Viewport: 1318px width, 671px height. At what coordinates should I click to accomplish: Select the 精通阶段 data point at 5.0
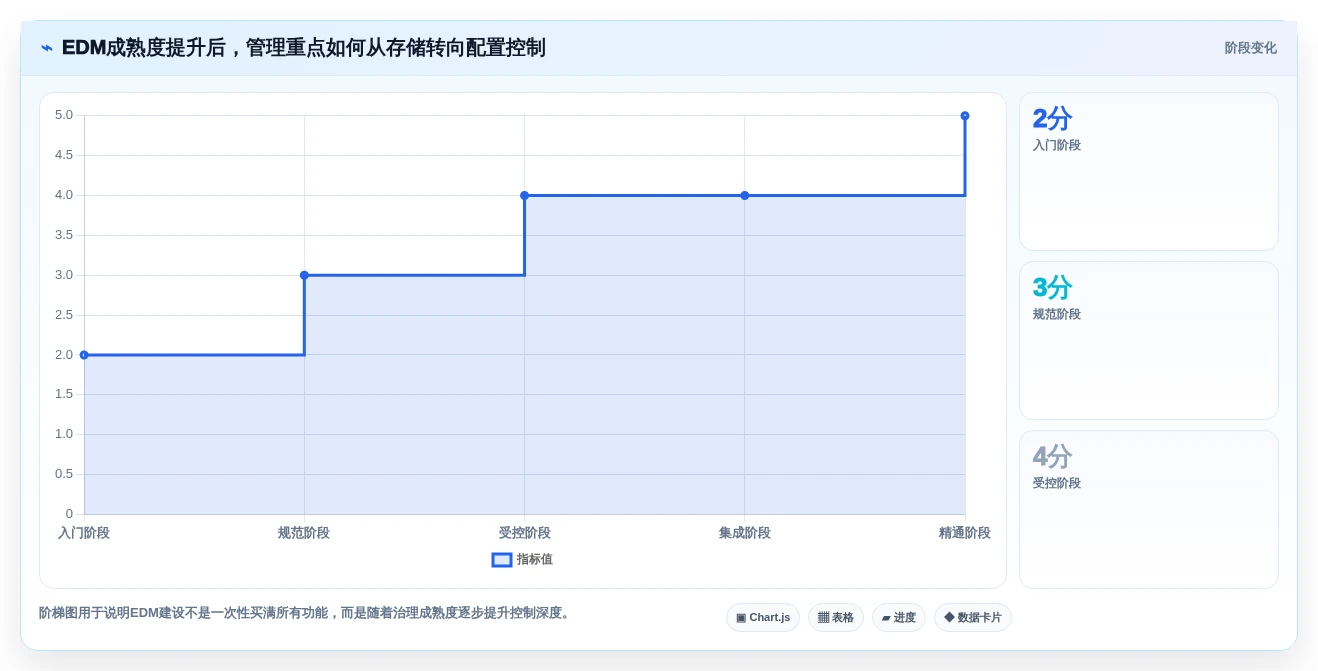click(965, 116)
